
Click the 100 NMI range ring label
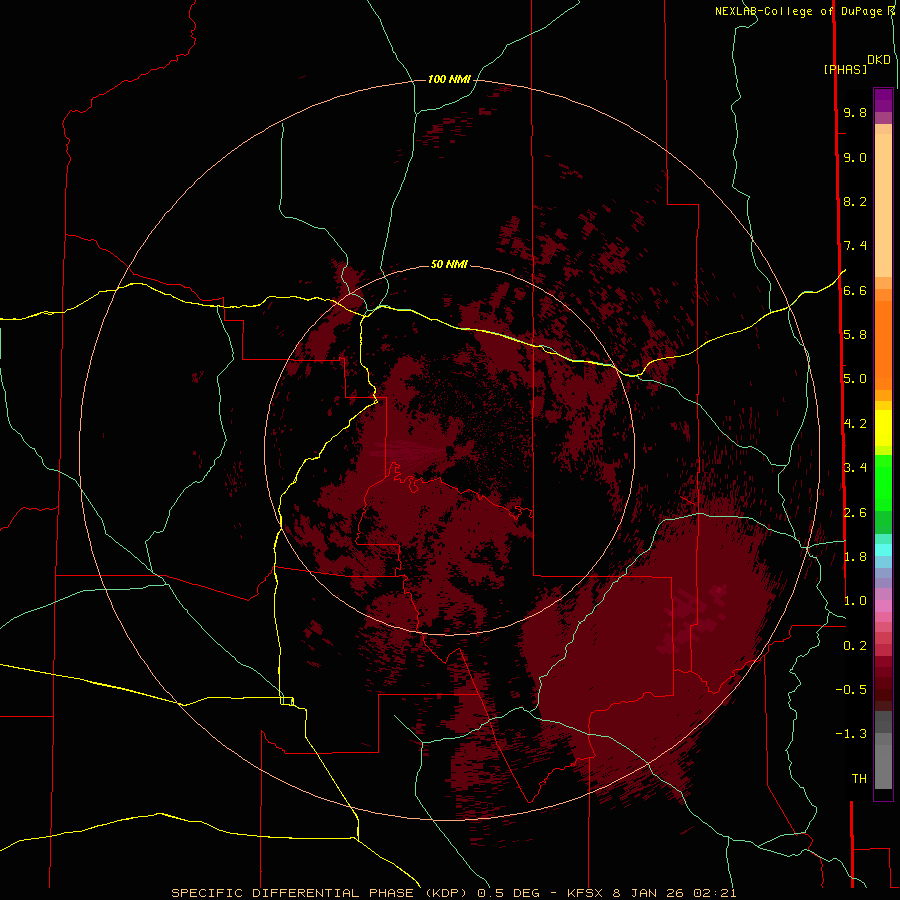click(x=449, y=79)
